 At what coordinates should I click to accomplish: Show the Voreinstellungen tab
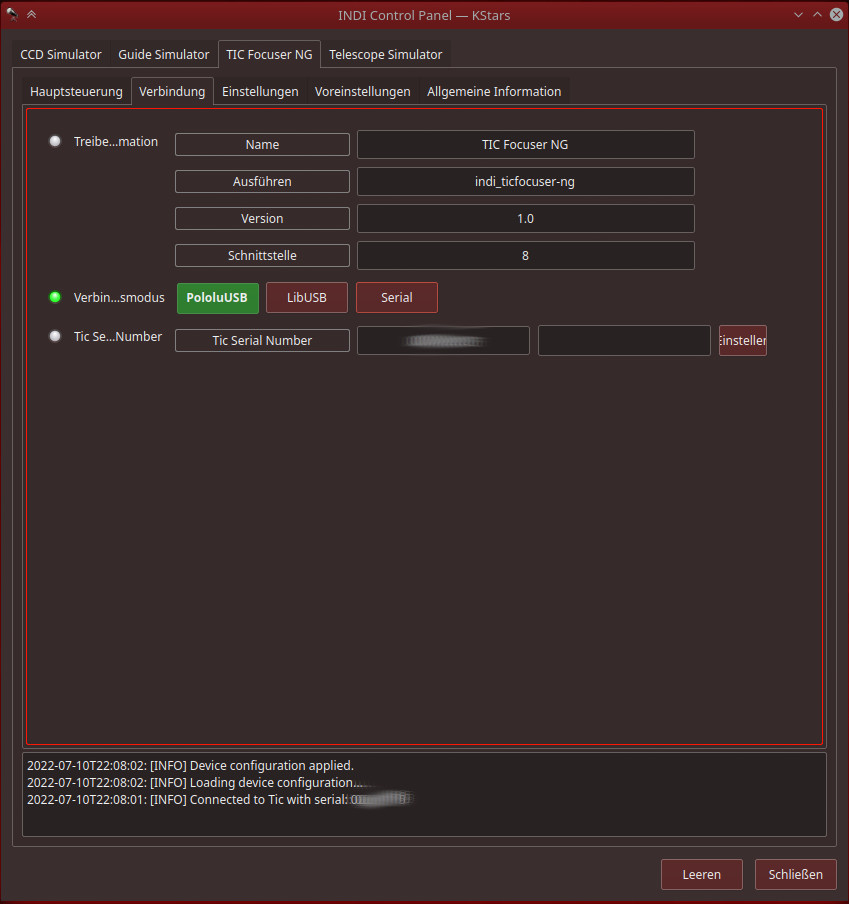(362, 91)
